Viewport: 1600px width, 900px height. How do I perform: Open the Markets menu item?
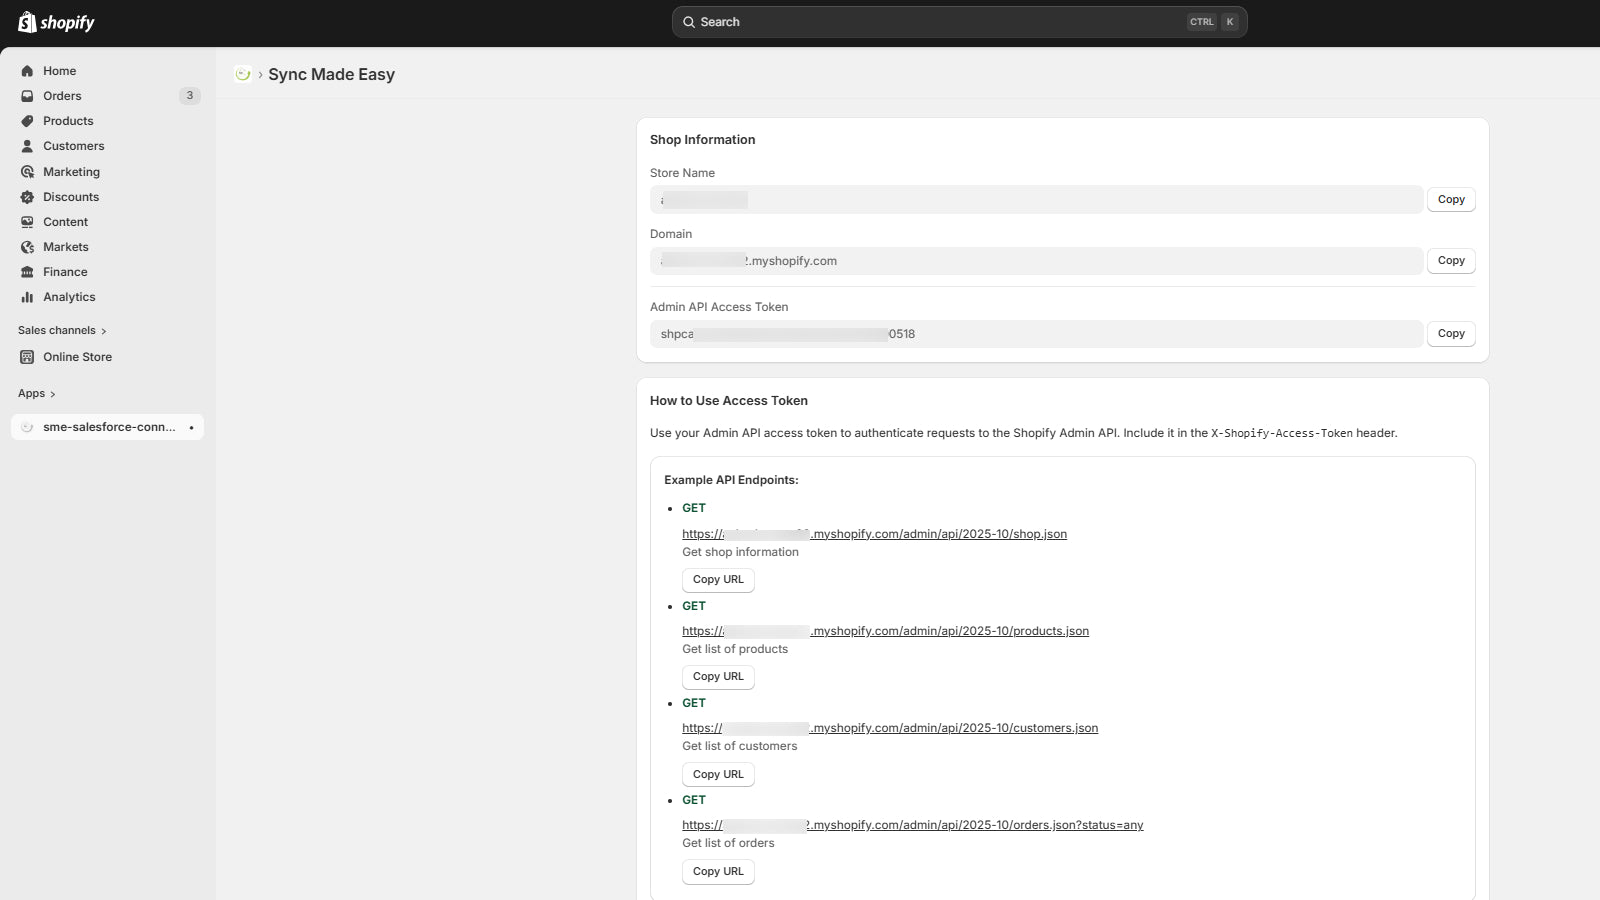click(x=66, y=246)
